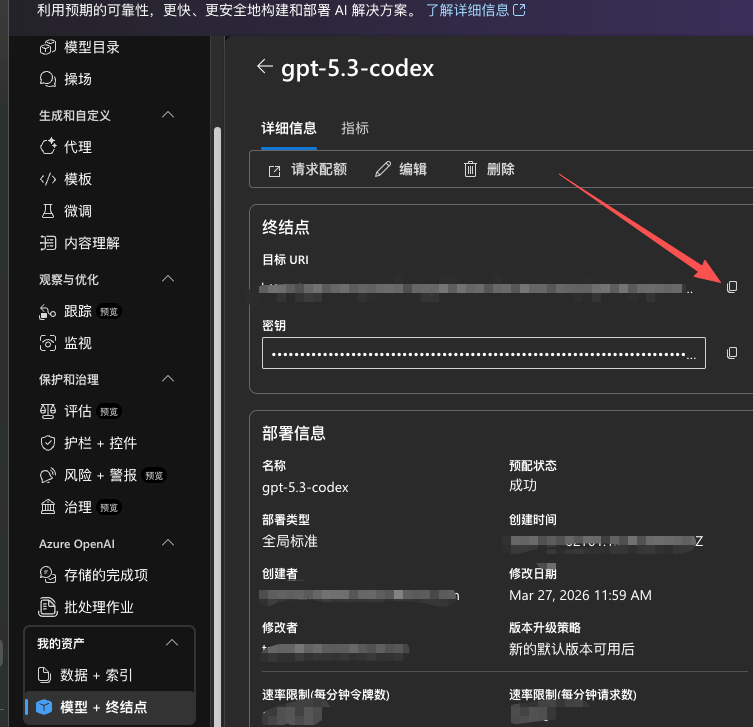Click the templates code icon
The image size is (753, 727).
pyautogui.click(x=48, y=179)
